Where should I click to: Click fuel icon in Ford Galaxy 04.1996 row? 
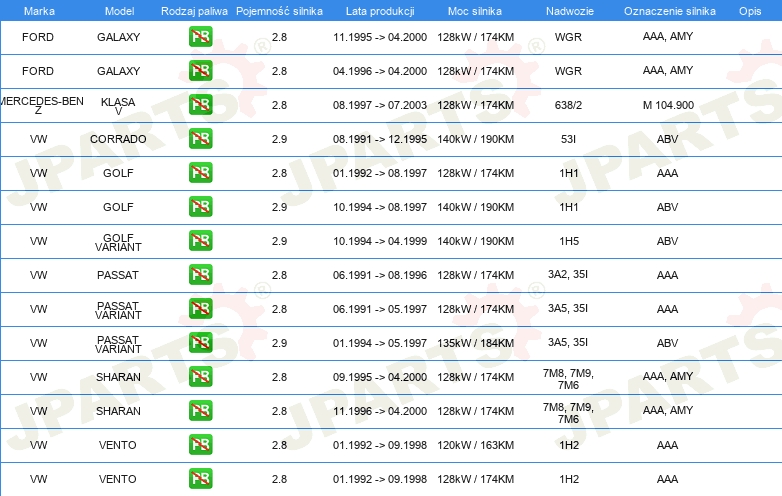click(x=200, y=71)
